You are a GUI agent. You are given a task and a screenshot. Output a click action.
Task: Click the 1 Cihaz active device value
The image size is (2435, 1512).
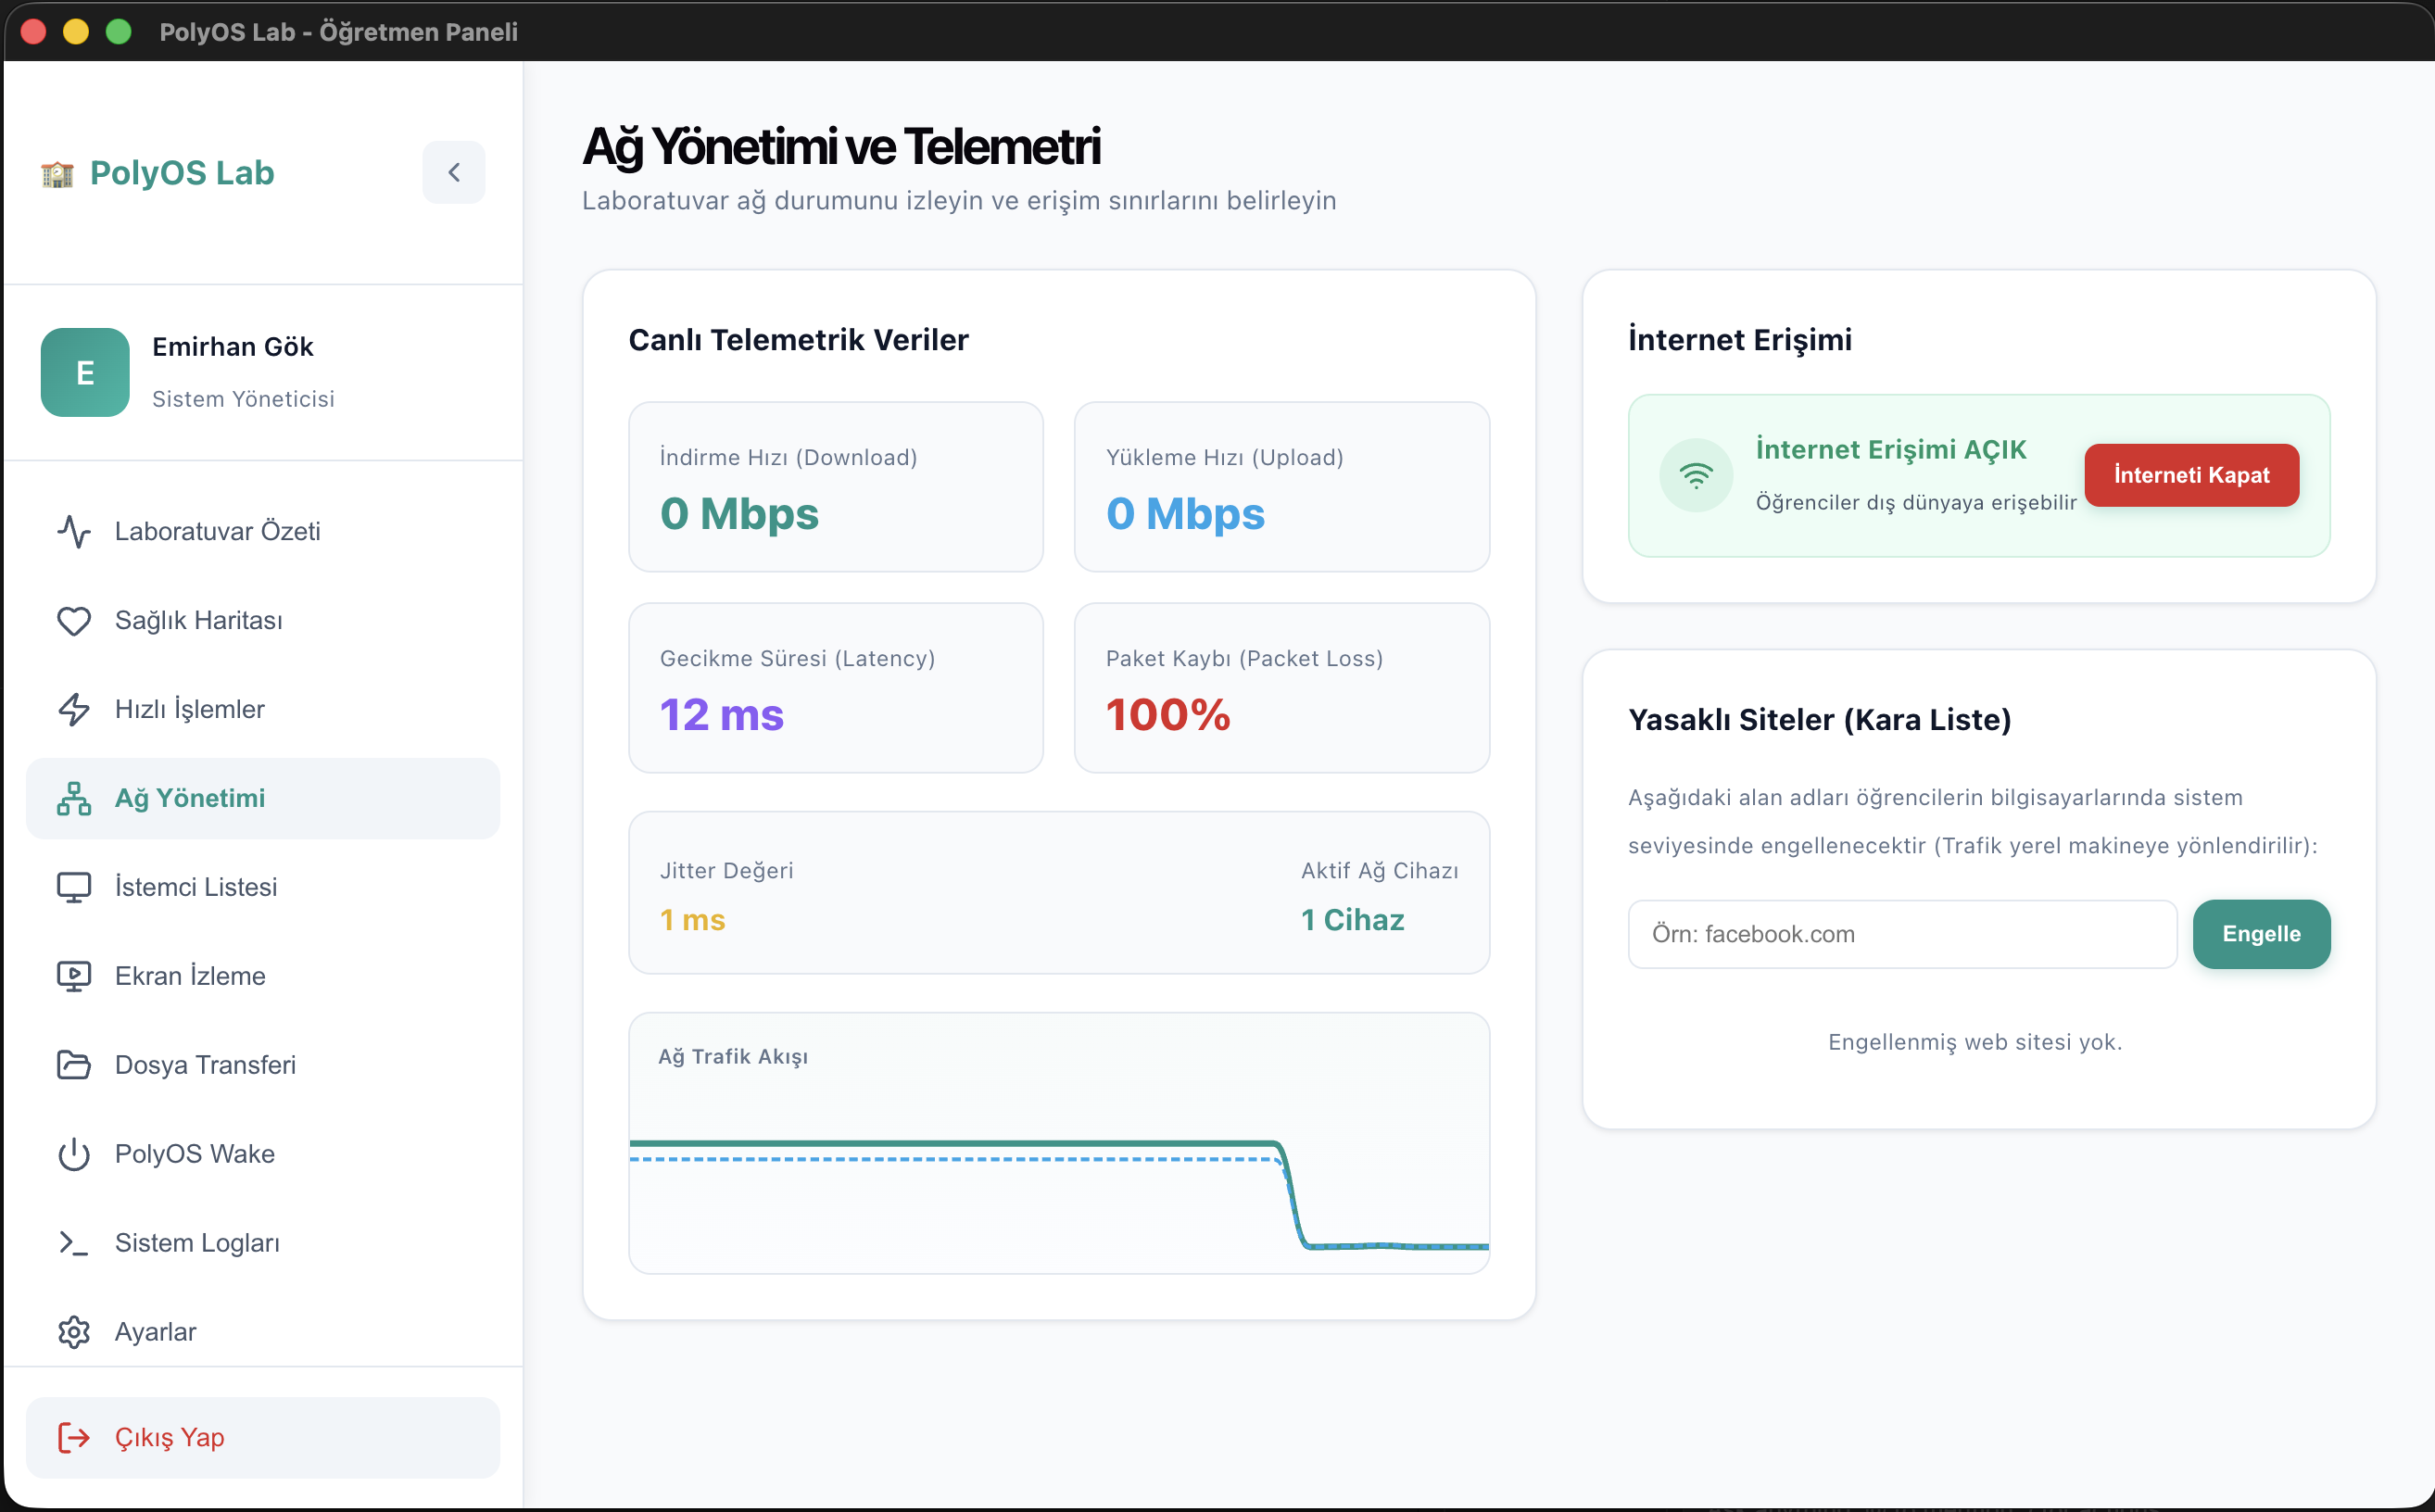click(x=1352, y=920)
